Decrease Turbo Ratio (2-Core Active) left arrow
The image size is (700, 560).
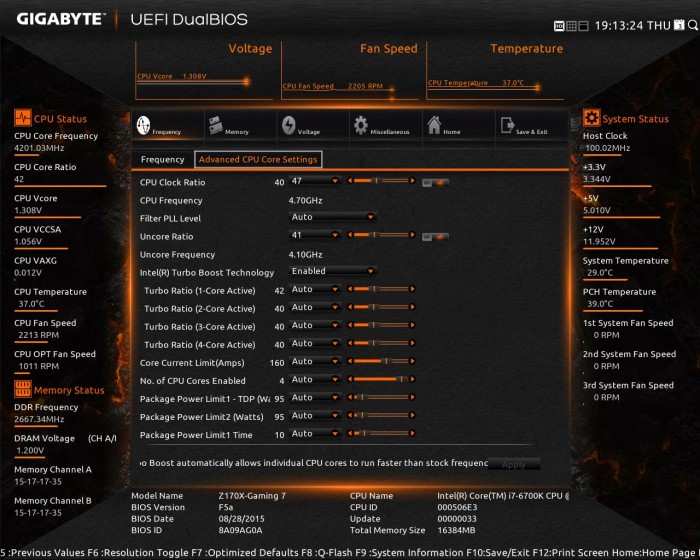tap(350, 307)
